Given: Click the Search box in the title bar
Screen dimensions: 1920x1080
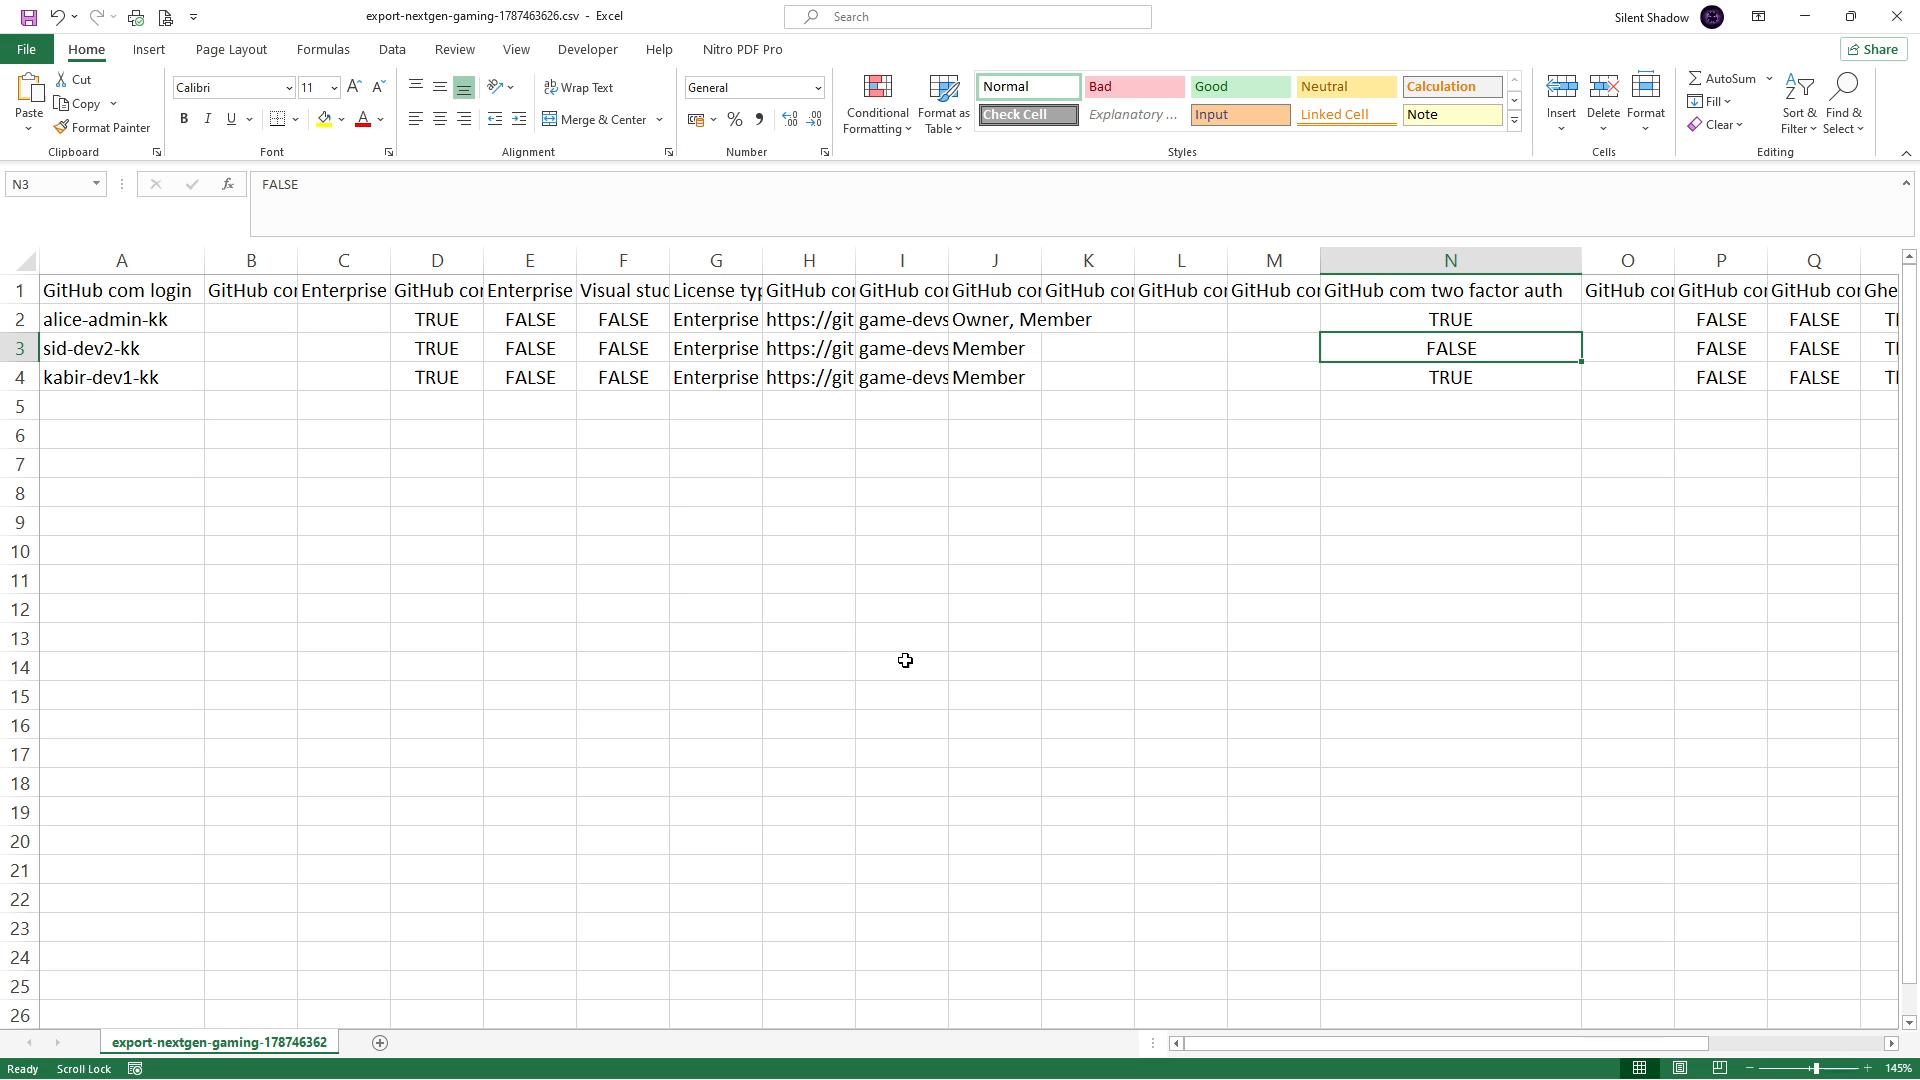Looking at the screenshot, I should coord(968,17).
